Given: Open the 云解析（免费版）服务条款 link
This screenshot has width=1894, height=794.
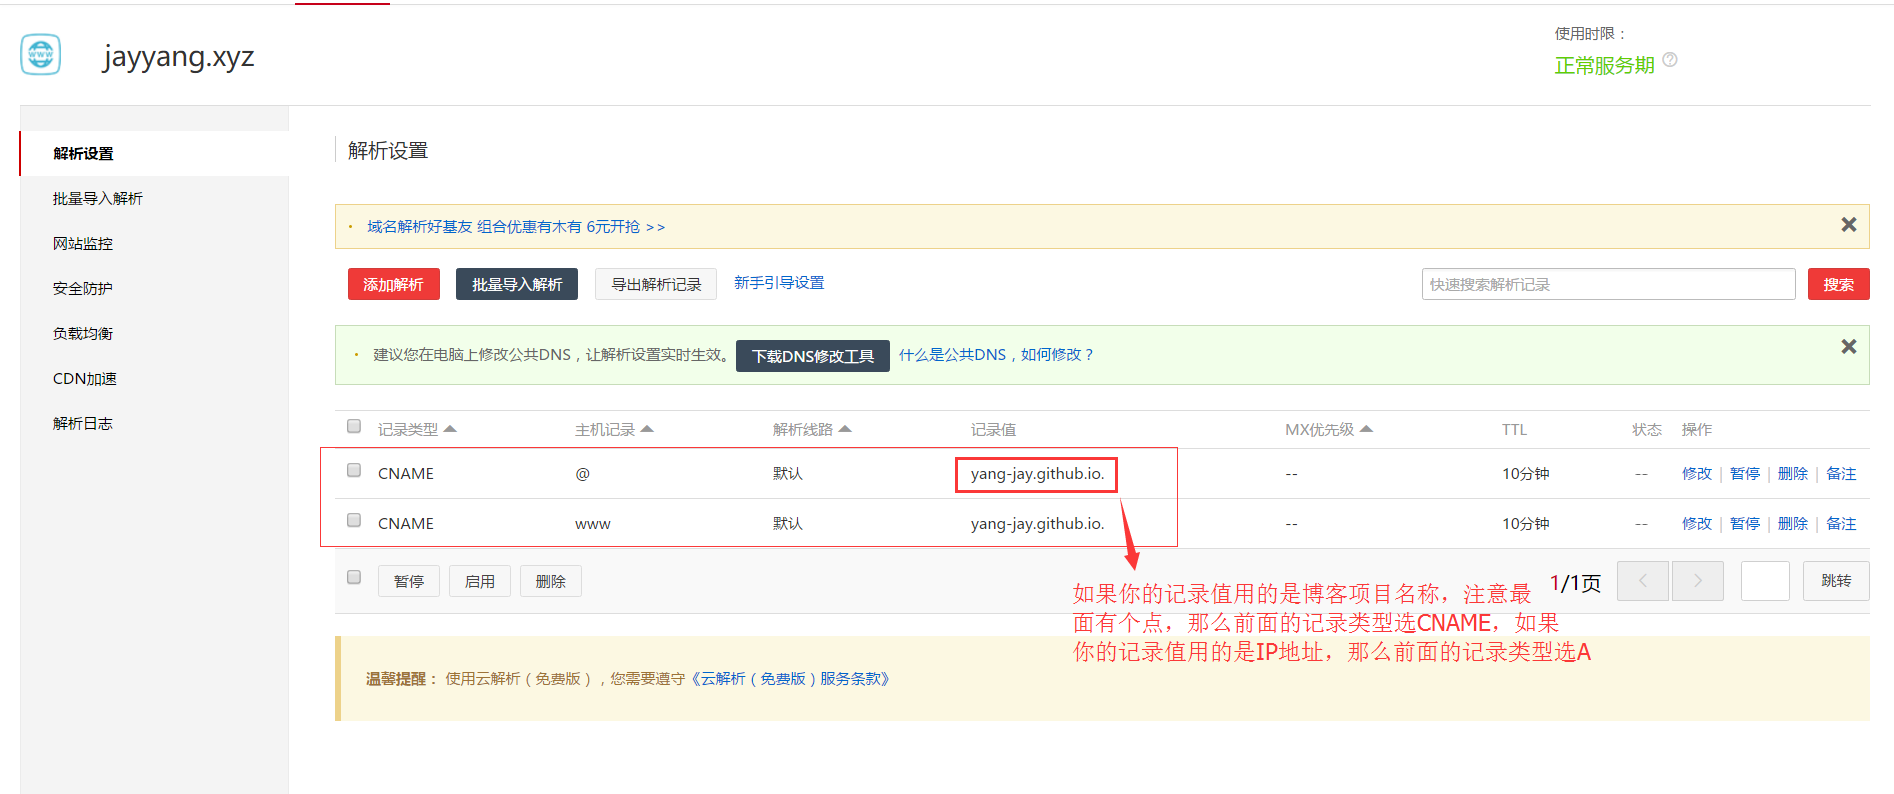Looking at the screenshot, I should coord(789,679).
